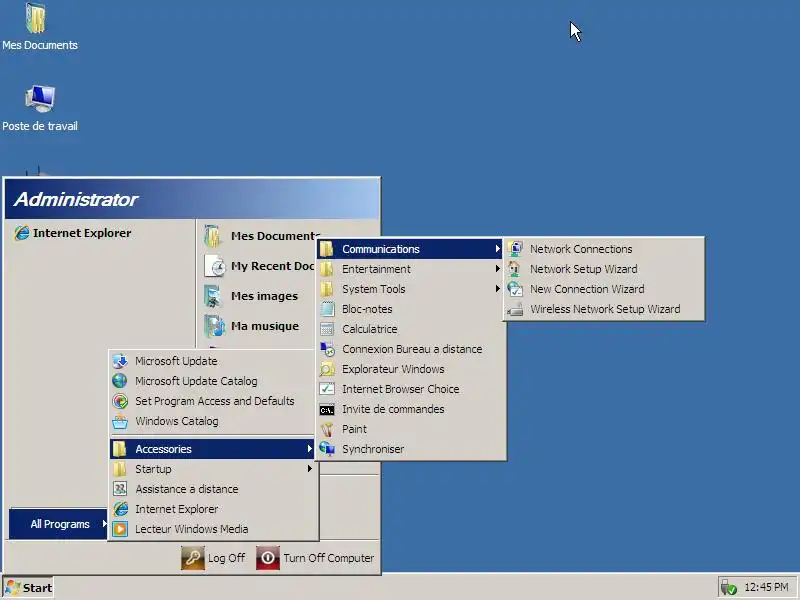
Task: Select the Startup menu entry
Action: point(212,469)
